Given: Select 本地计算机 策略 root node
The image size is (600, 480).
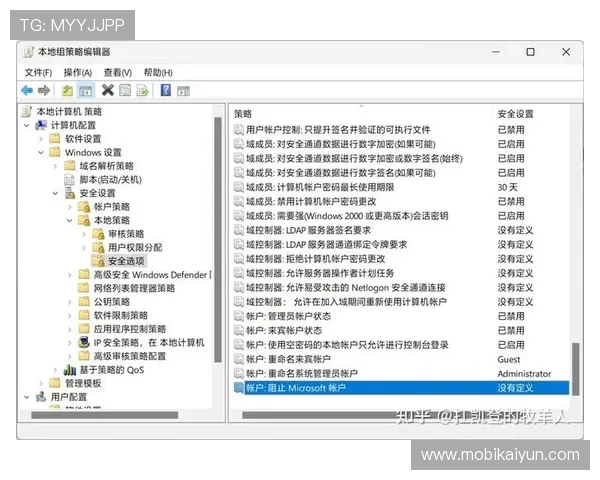Looking at the screenshot, I should coord(69,111).
